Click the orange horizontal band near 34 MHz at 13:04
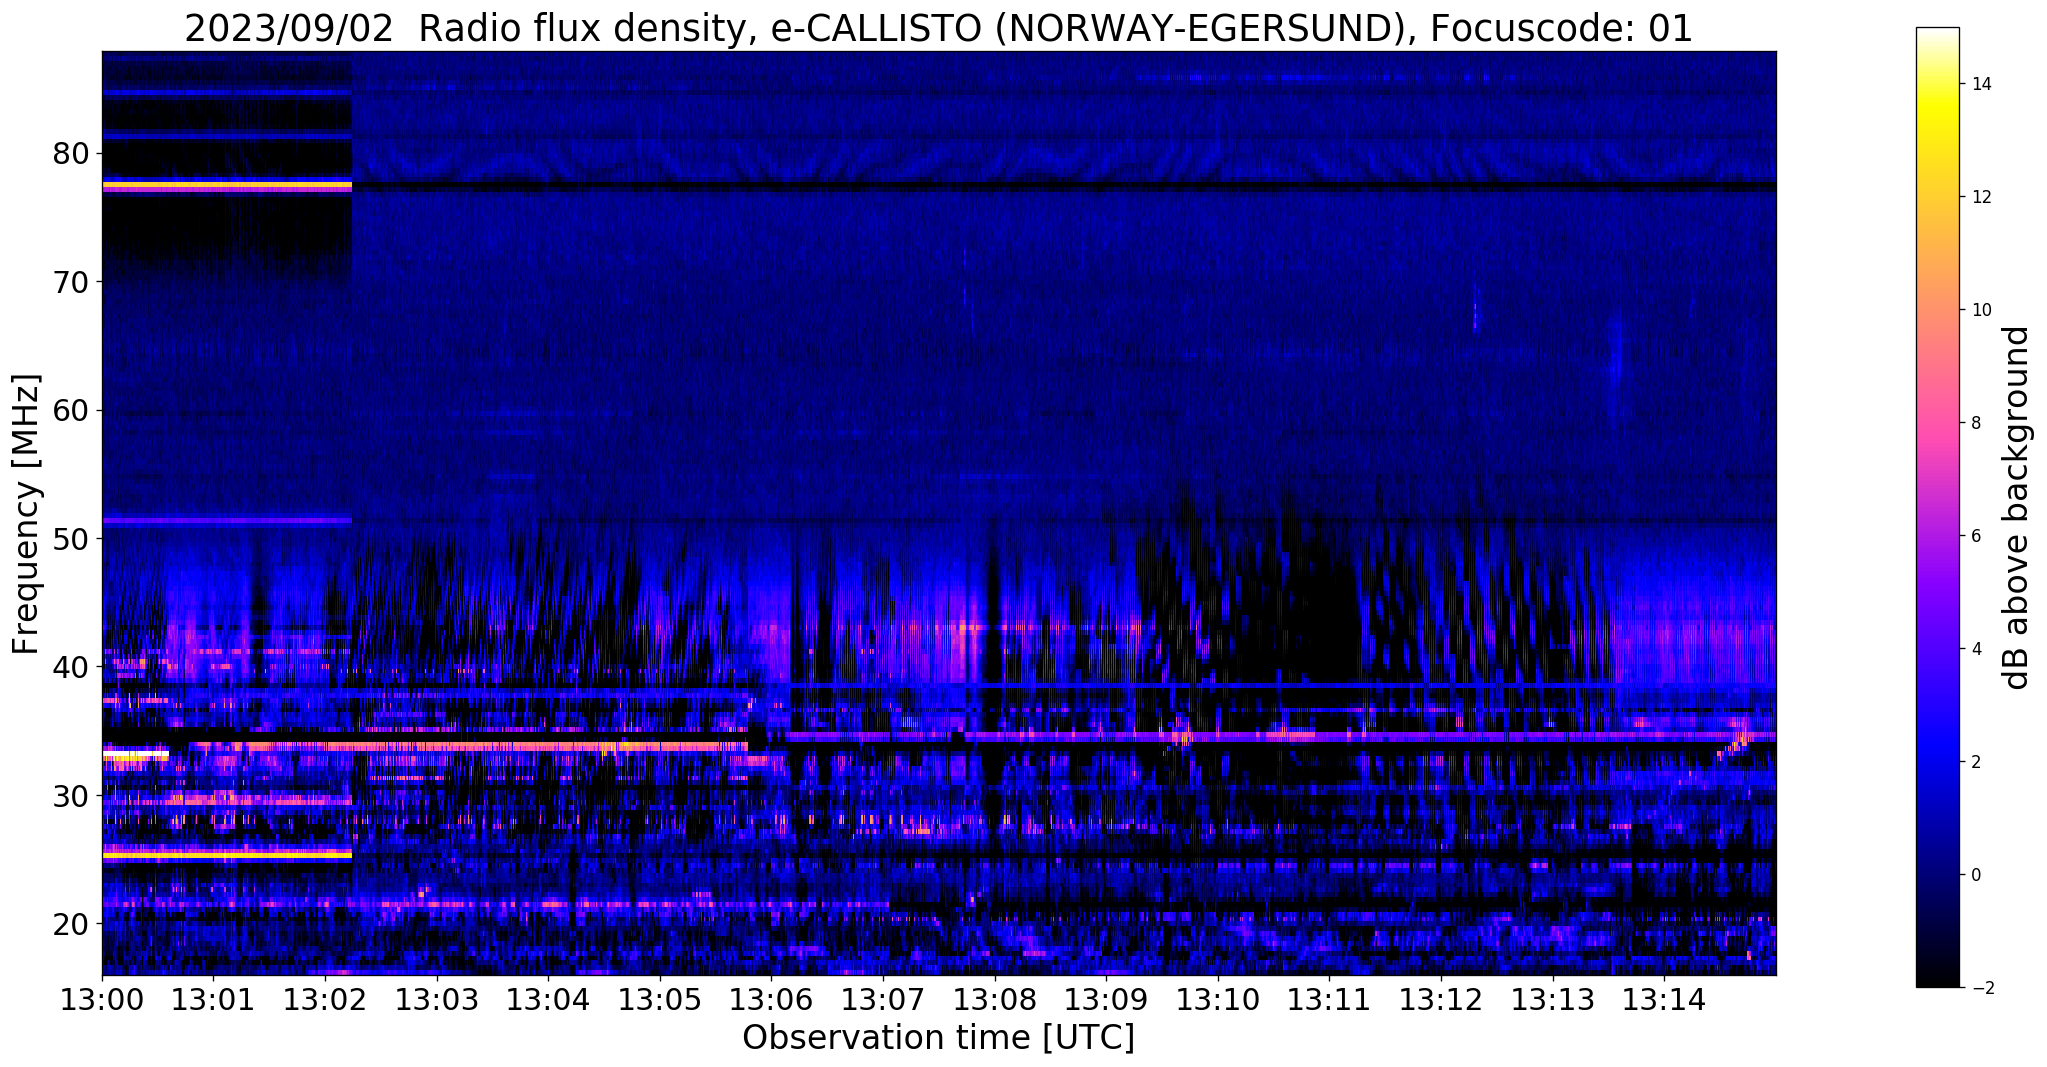Viewport: 2047px width, 1067px height. (x=548, y=746)
